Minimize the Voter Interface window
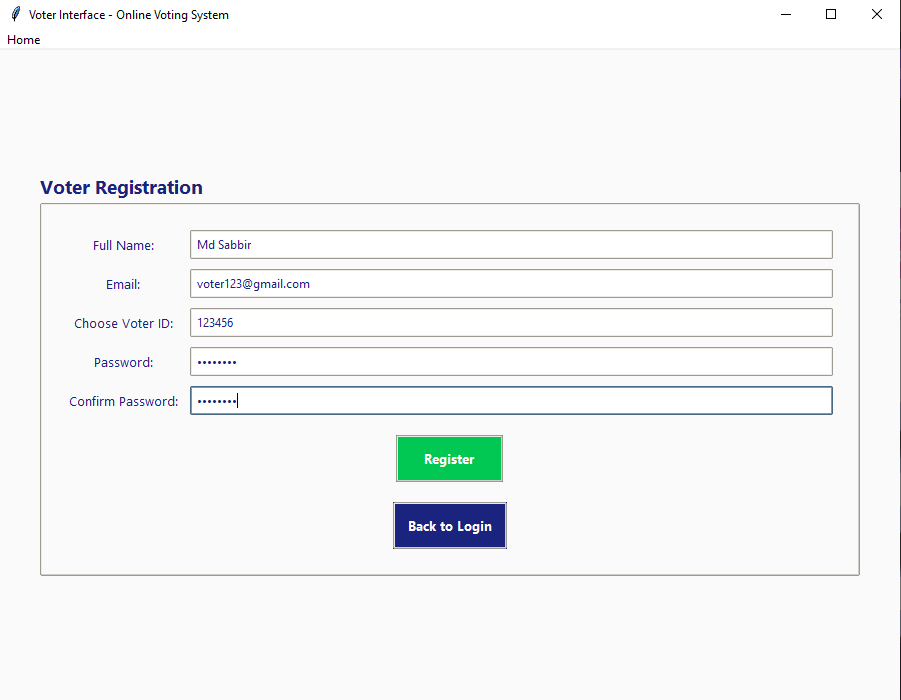The height and width of the screenshot is (700, 901). point(785,14)
